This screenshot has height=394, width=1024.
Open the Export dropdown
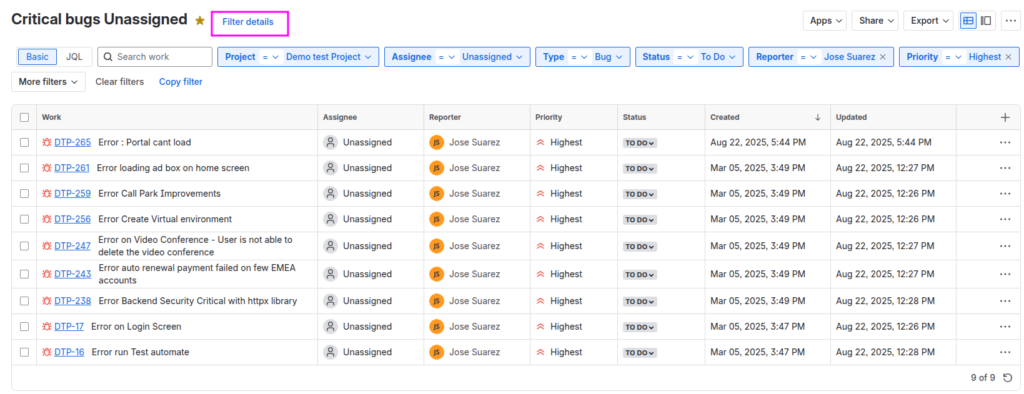tap(929, 21)
